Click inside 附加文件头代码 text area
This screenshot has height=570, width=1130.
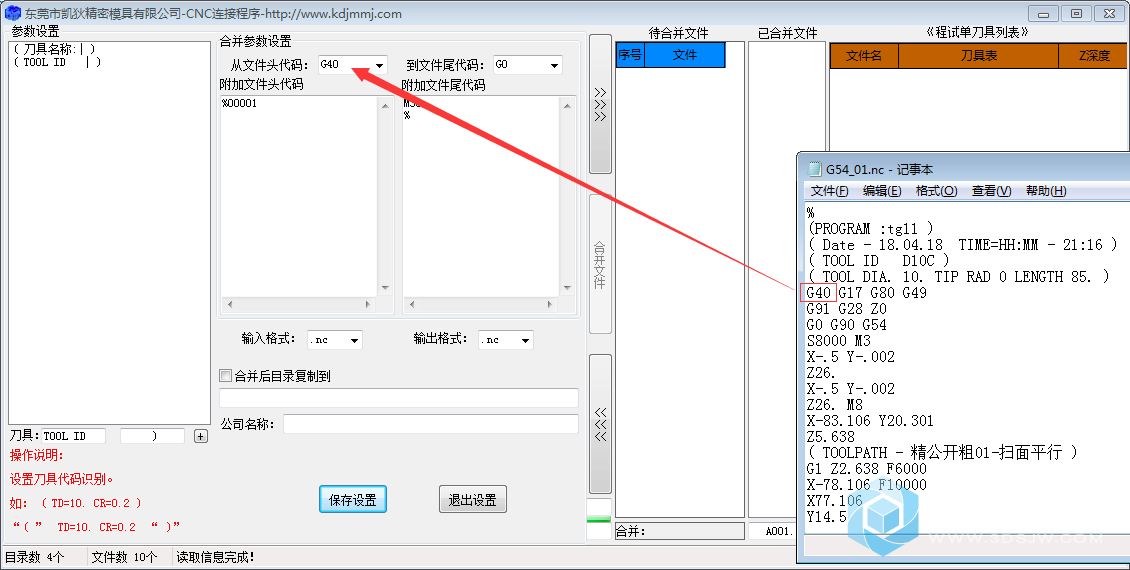point(298,197)
